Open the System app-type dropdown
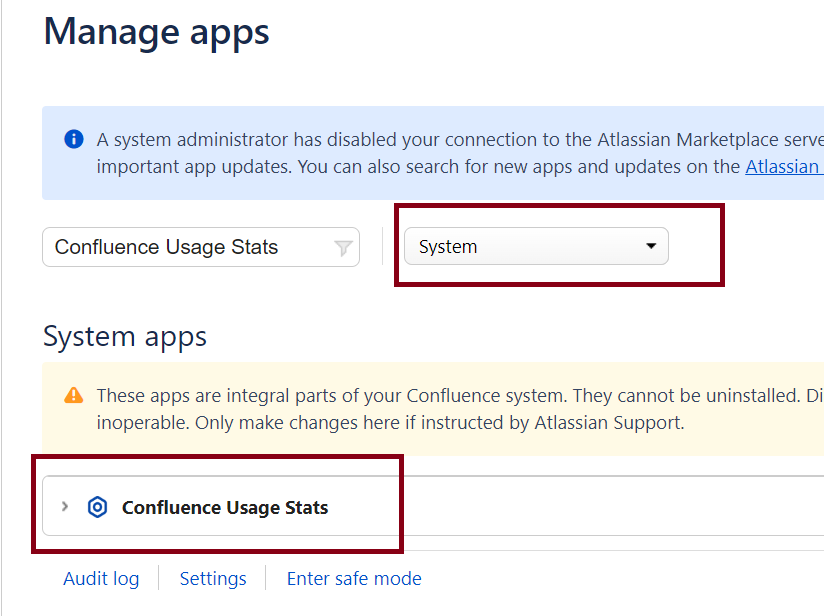Screen dimensions: 824x616 (535, 247)
